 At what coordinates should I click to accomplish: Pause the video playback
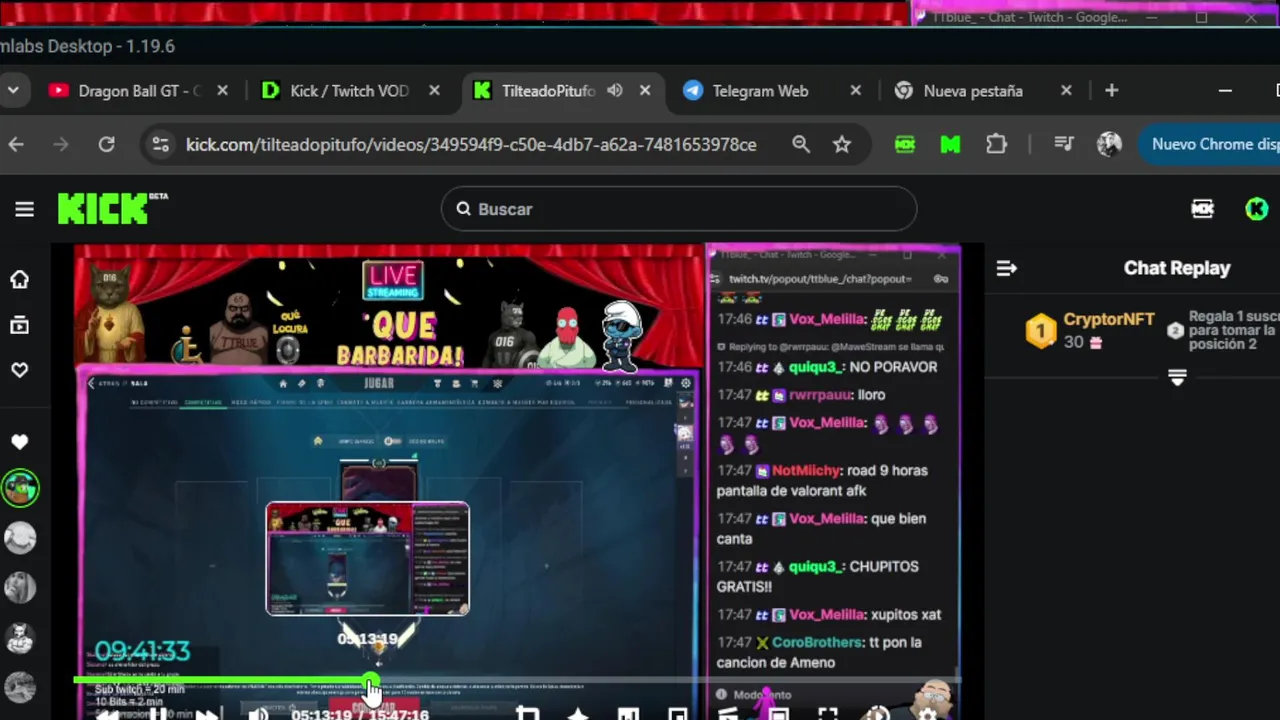click(158, 713)
